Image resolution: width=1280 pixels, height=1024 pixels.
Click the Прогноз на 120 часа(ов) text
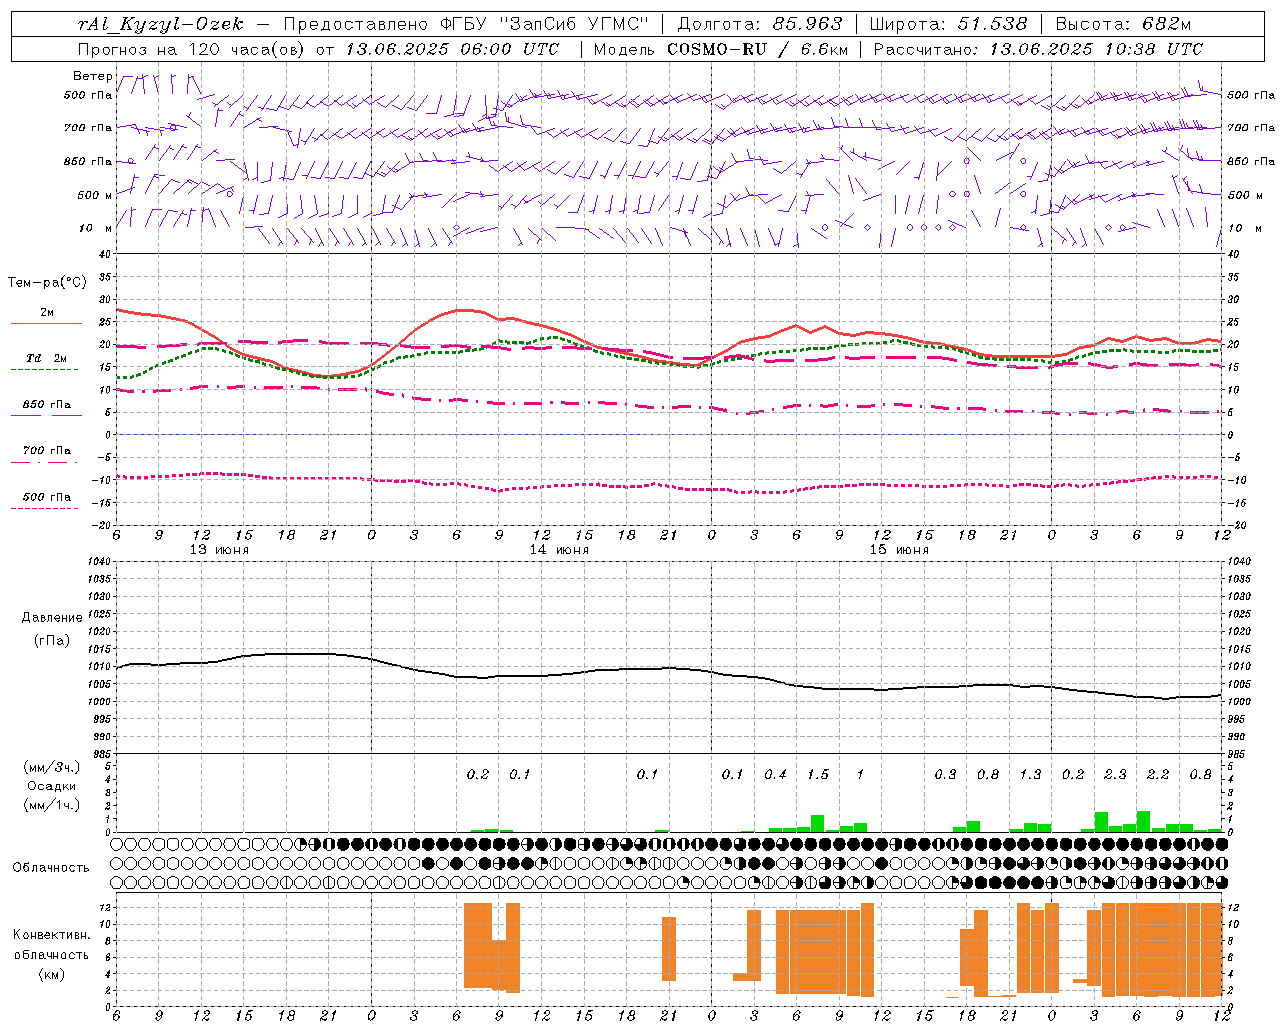(x=193, y=49)
